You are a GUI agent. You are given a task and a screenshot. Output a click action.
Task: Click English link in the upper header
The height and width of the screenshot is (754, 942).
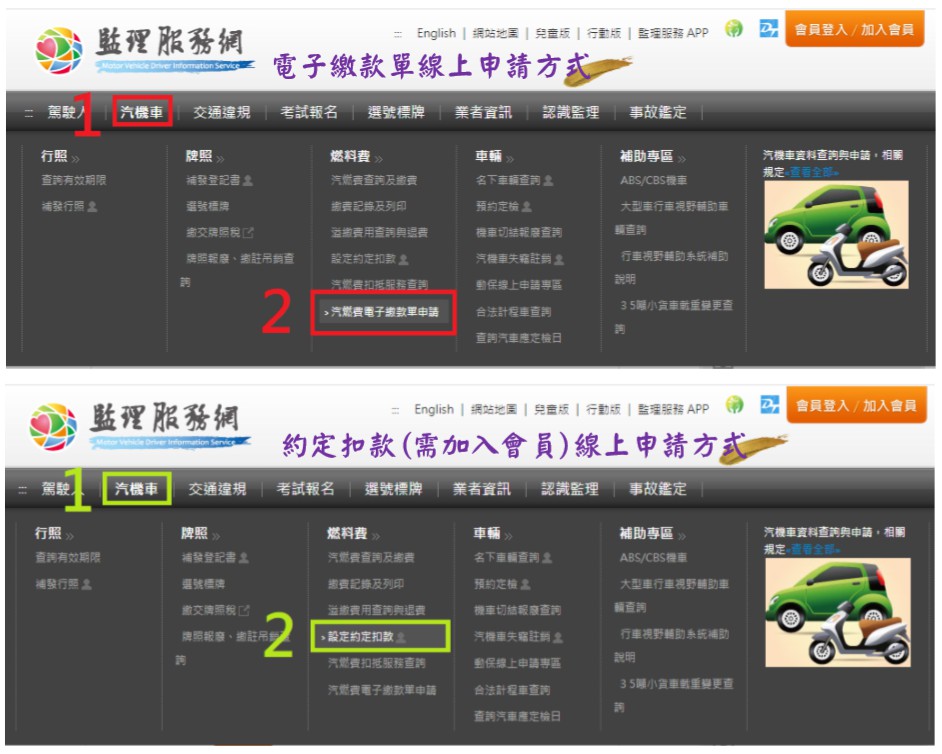436,33
